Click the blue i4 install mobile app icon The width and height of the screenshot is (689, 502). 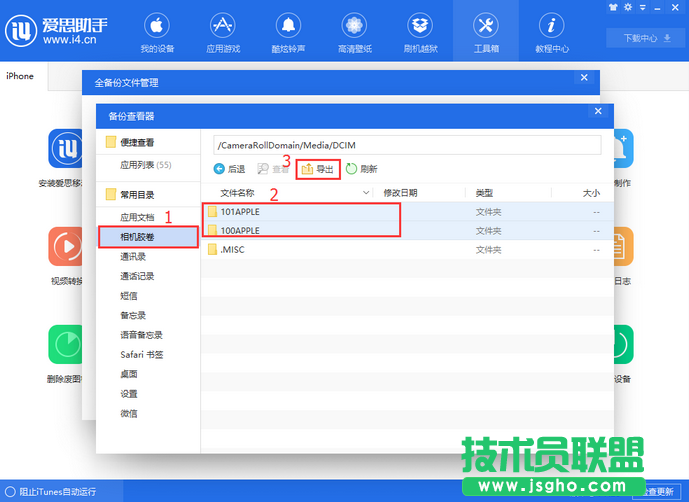[x=65, y=149]
